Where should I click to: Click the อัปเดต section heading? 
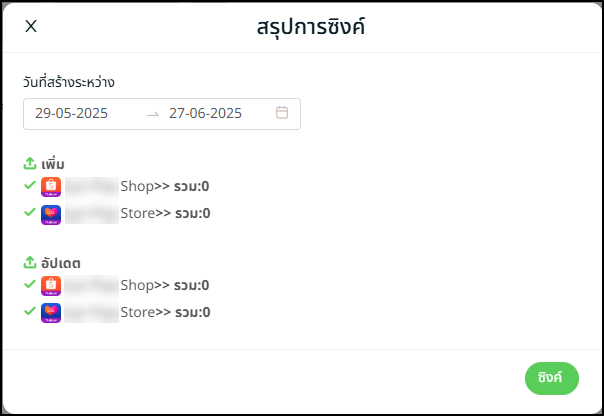point(62,263)
